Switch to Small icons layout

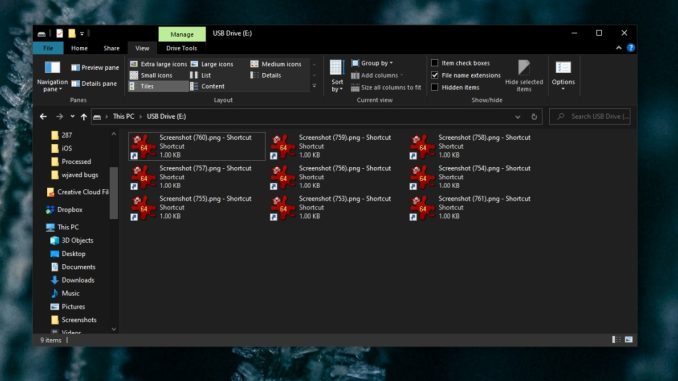[151, 75]
